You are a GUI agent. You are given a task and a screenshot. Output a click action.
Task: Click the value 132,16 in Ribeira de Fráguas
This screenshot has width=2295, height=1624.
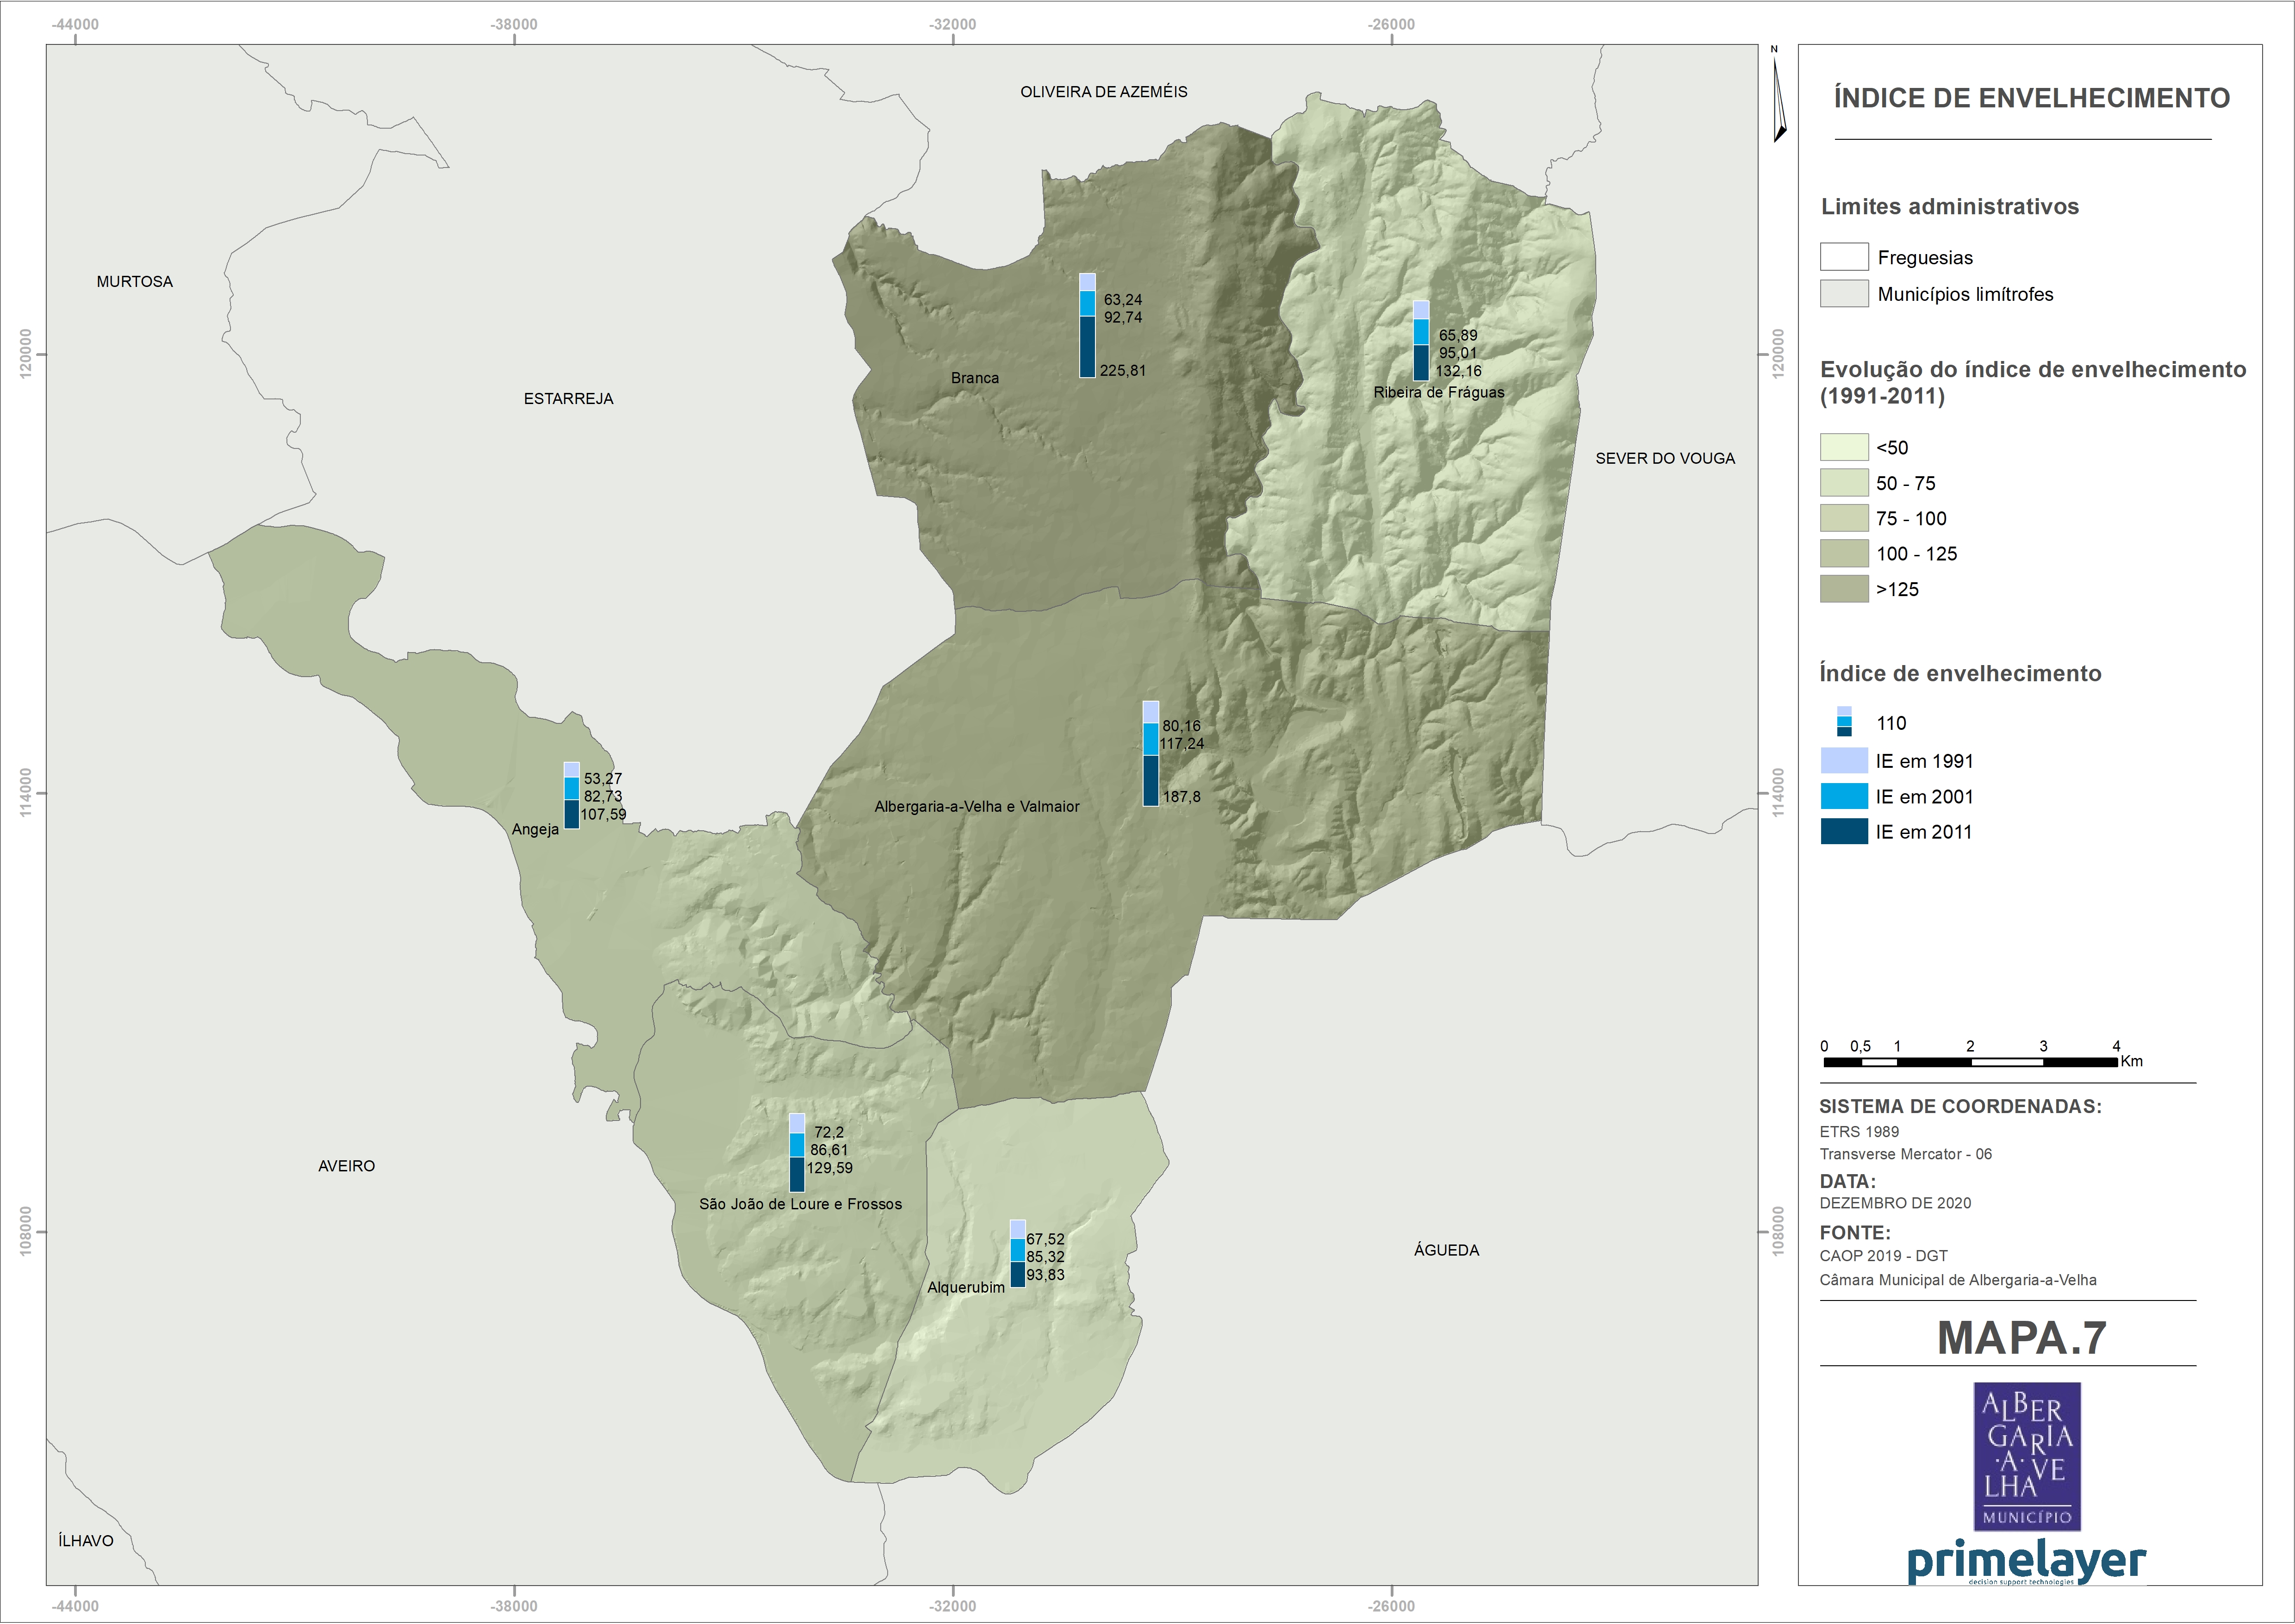(x=1459, y=371)
